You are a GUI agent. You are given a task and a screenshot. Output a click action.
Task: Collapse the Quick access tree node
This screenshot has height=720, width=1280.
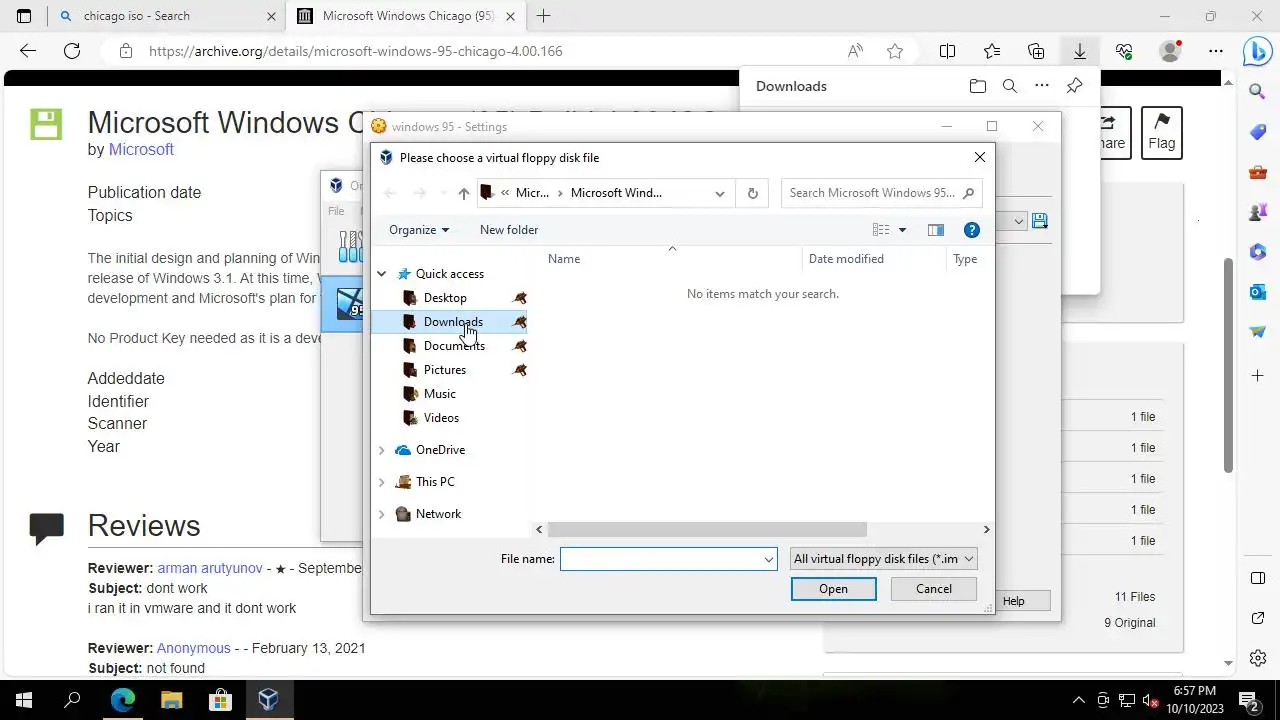click(381, 274)
